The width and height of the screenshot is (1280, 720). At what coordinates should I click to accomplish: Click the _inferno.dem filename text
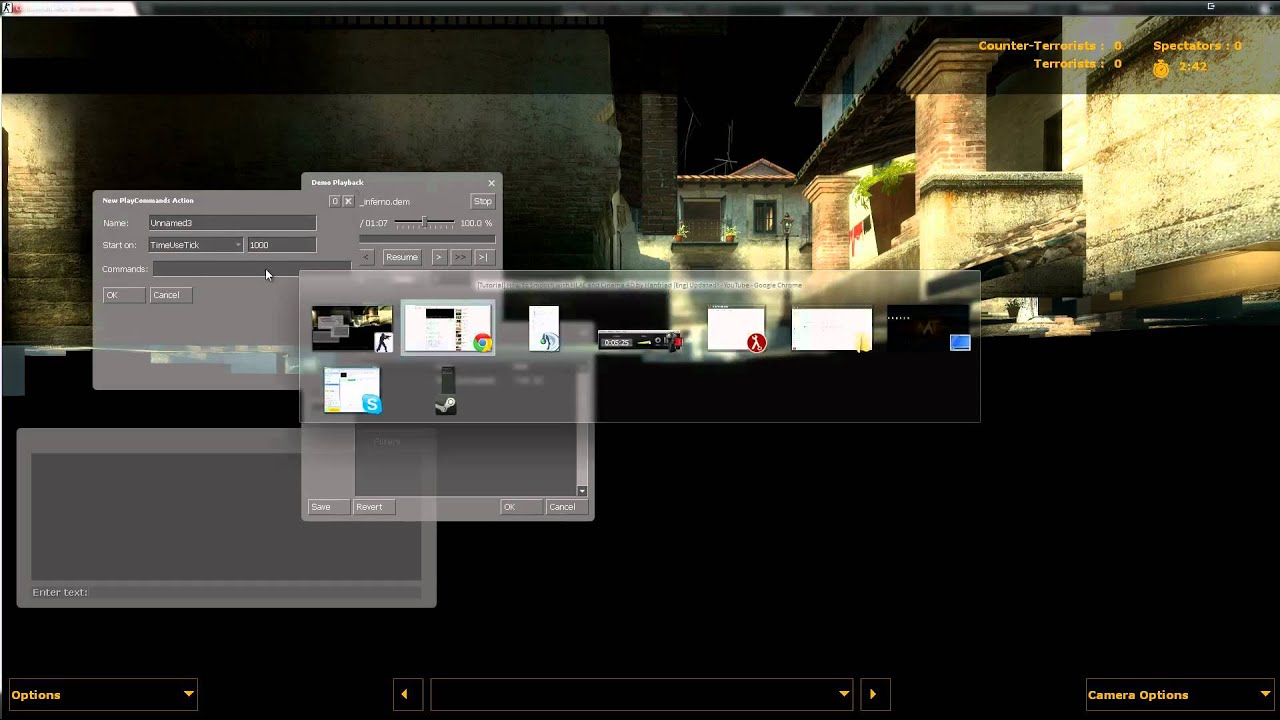click(x=385, y=202)
